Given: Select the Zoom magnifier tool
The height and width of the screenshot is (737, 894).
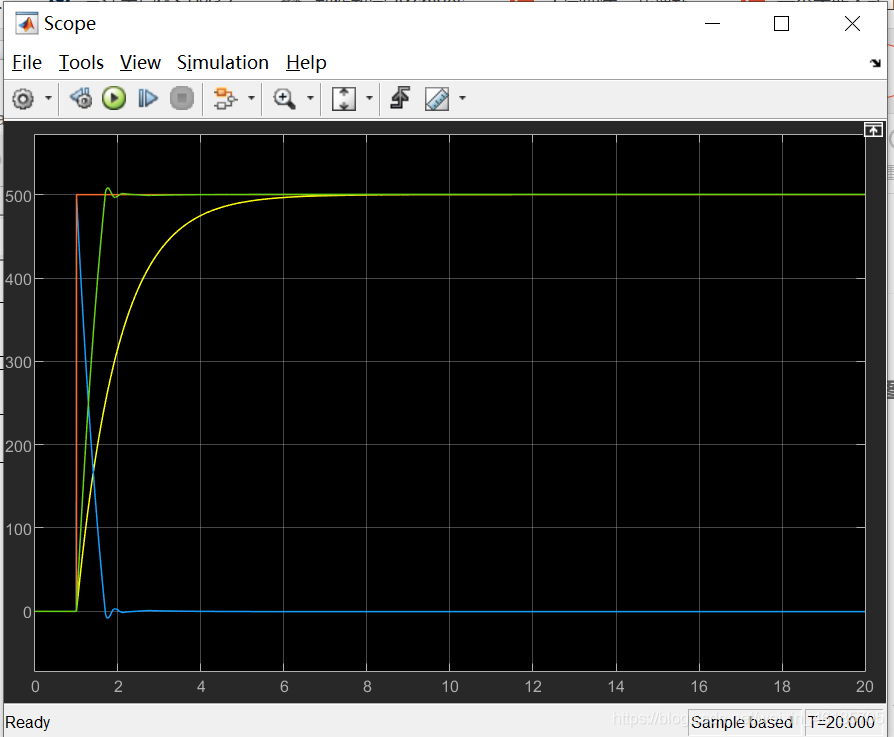Looking at the screenshot, I should [284, 99].
